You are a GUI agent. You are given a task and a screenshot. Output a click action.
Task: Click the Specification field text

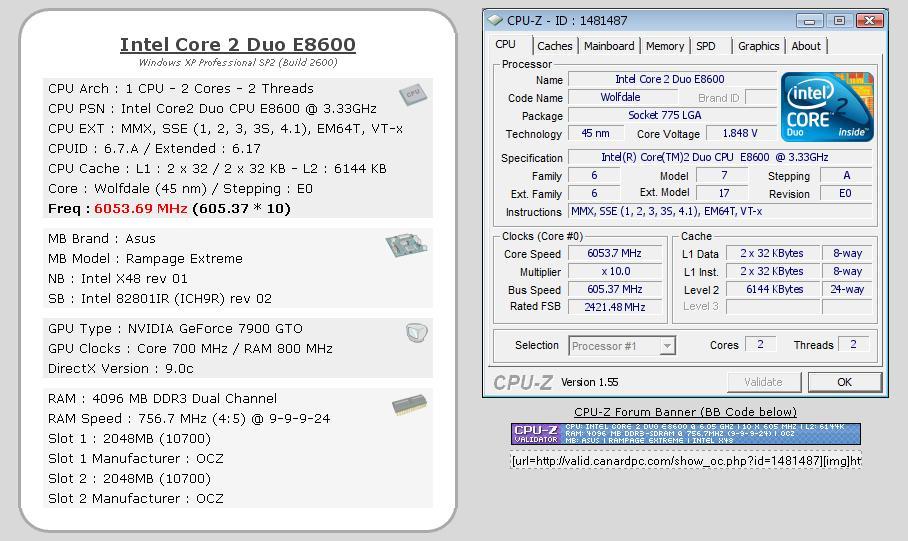tap(720, 157)
